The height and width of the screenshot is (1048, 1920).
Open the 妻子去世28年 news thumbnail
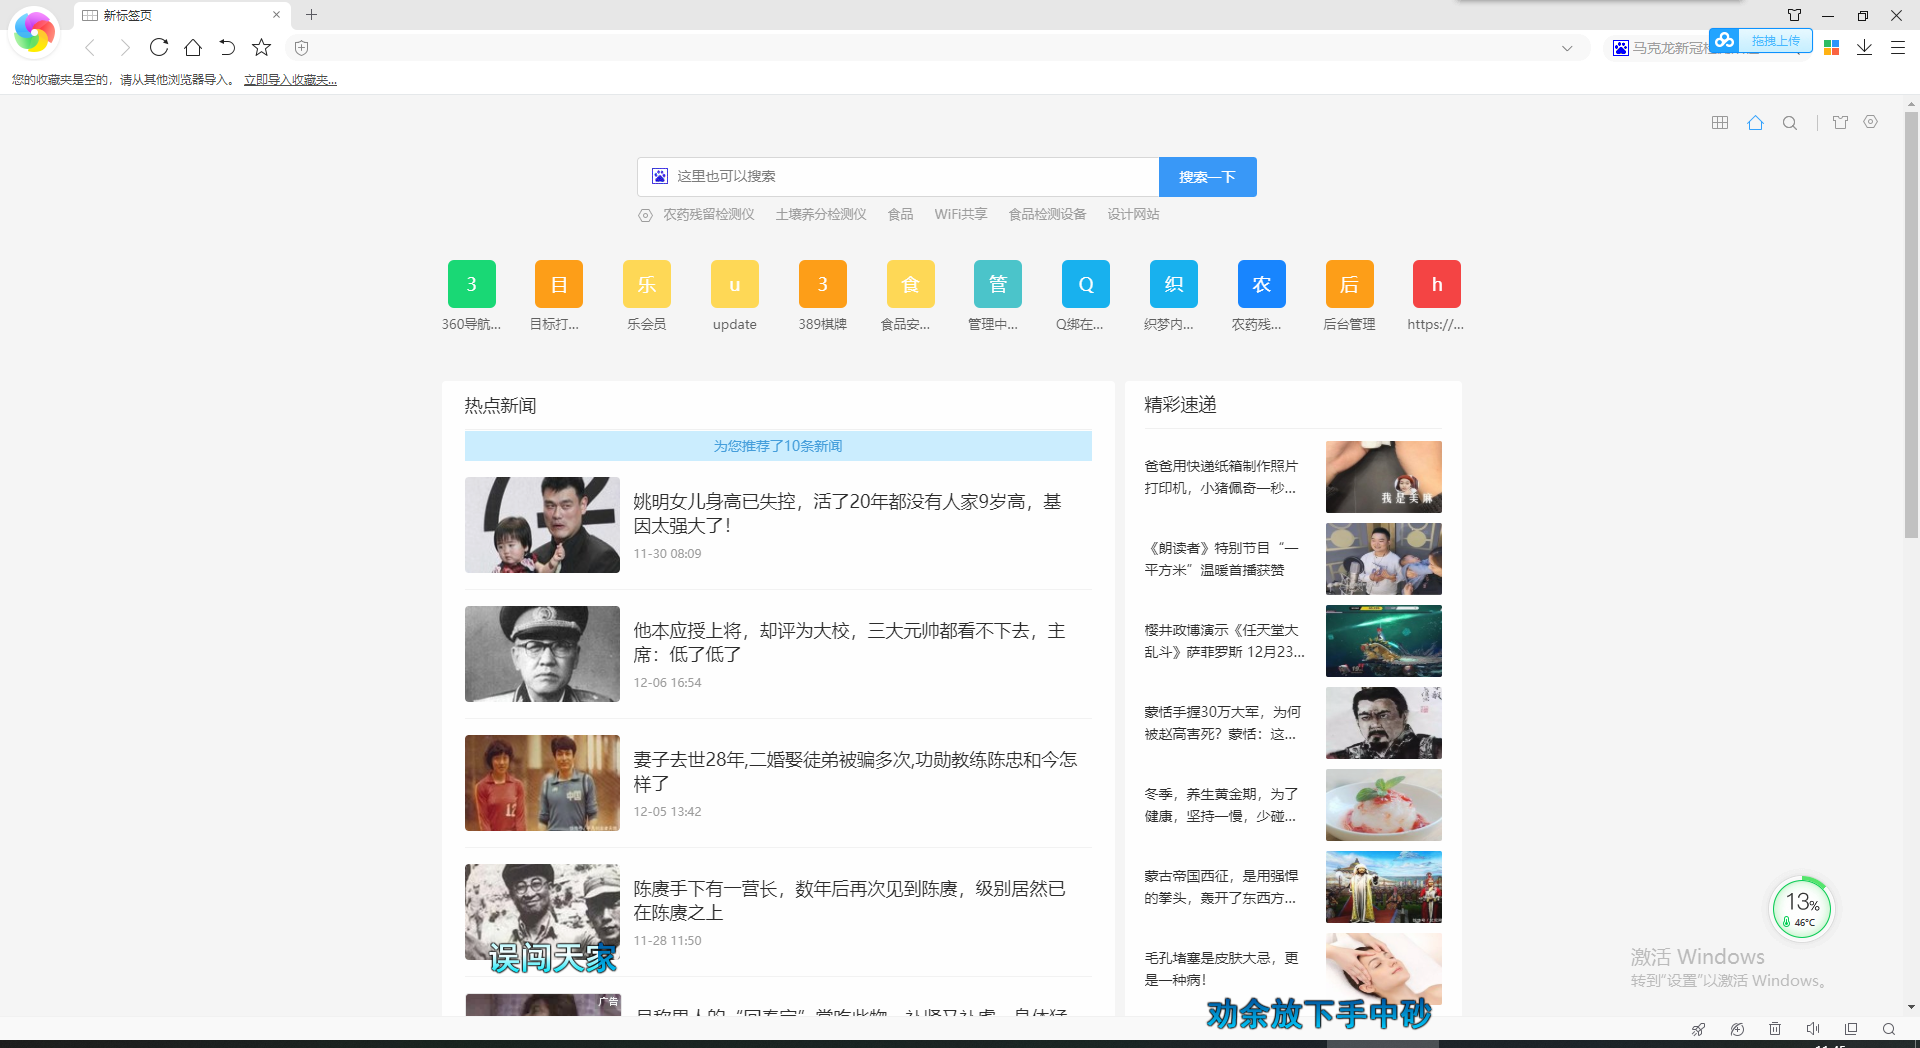(x=542, y=783)
